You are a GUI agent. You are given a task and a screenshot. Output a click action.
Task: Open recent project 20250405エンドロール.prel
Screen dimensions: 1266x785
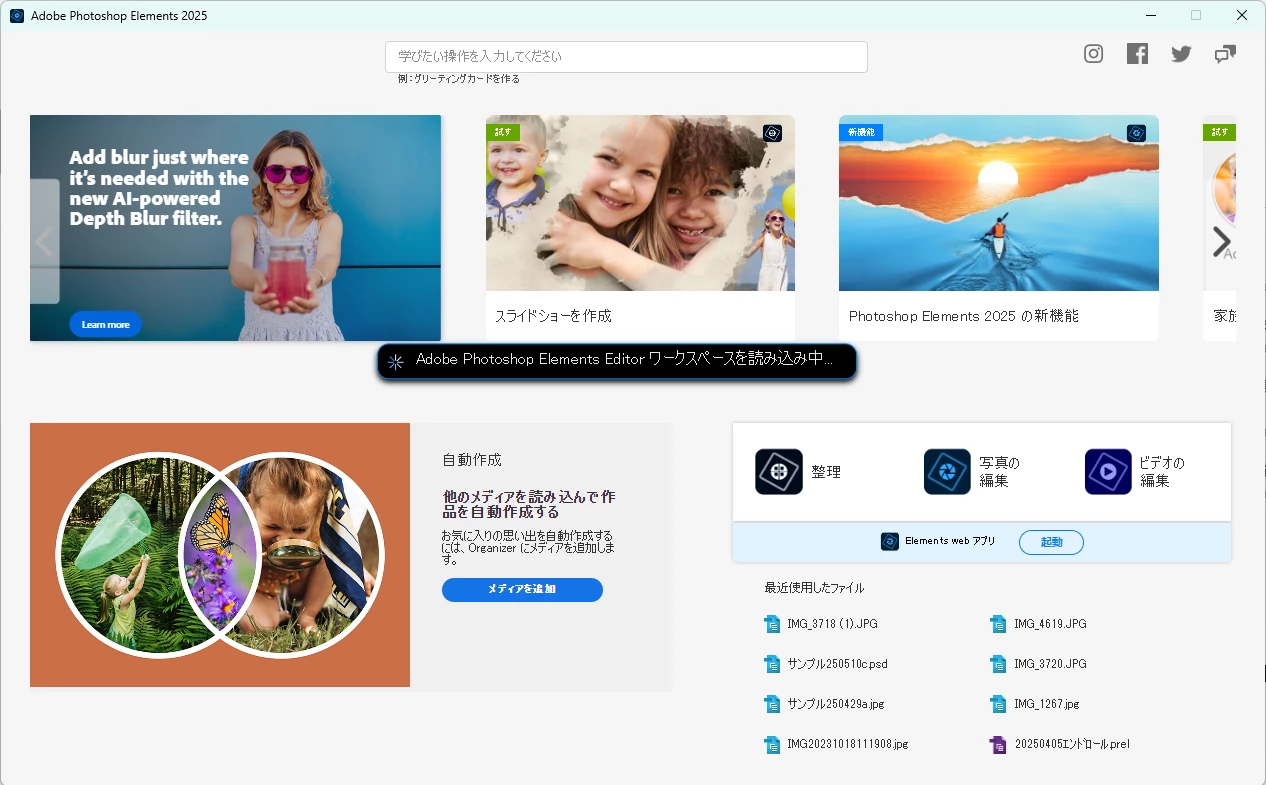[1072, 744]
